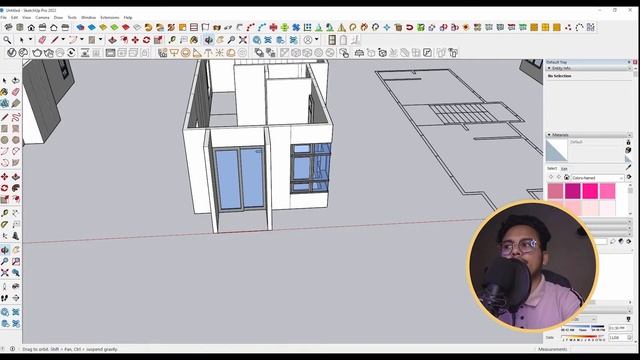Click Zoom Extents in top toolbar

point(243,40)
